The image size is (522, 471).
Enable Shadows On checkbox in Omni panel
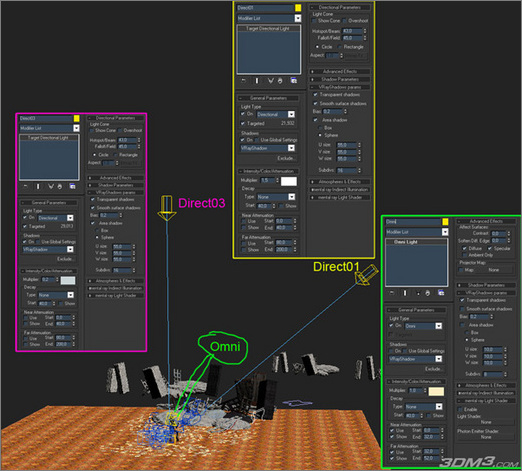[x=391, y=351]
